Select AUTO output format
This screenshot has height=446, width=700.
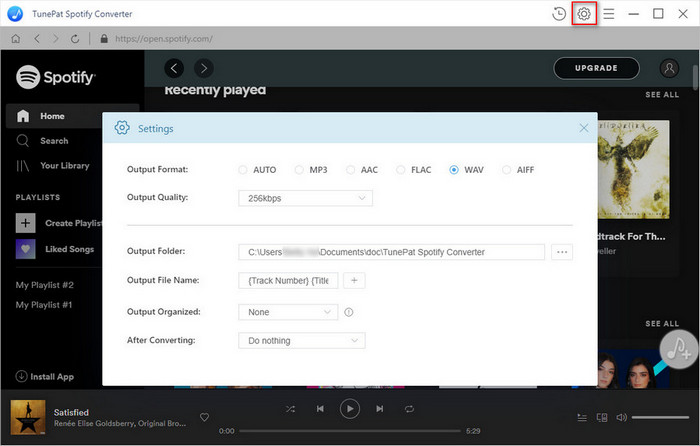242,170
